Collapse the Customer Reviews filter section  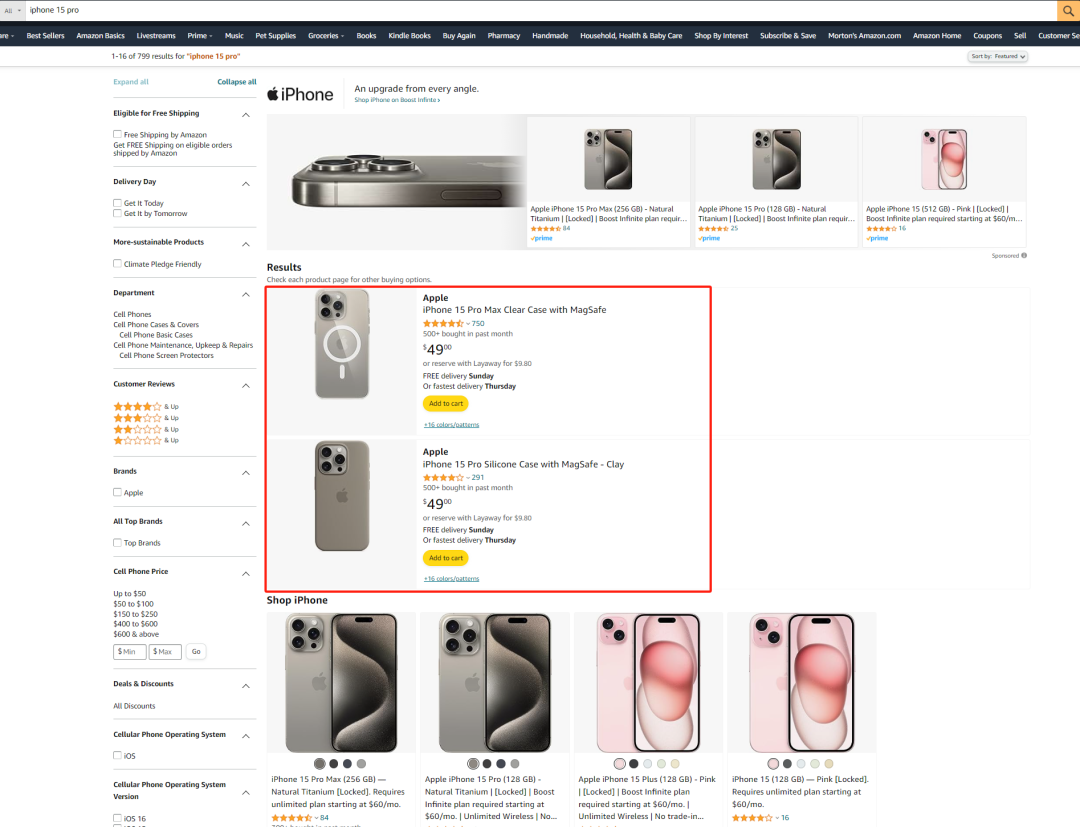pos(246,385)
